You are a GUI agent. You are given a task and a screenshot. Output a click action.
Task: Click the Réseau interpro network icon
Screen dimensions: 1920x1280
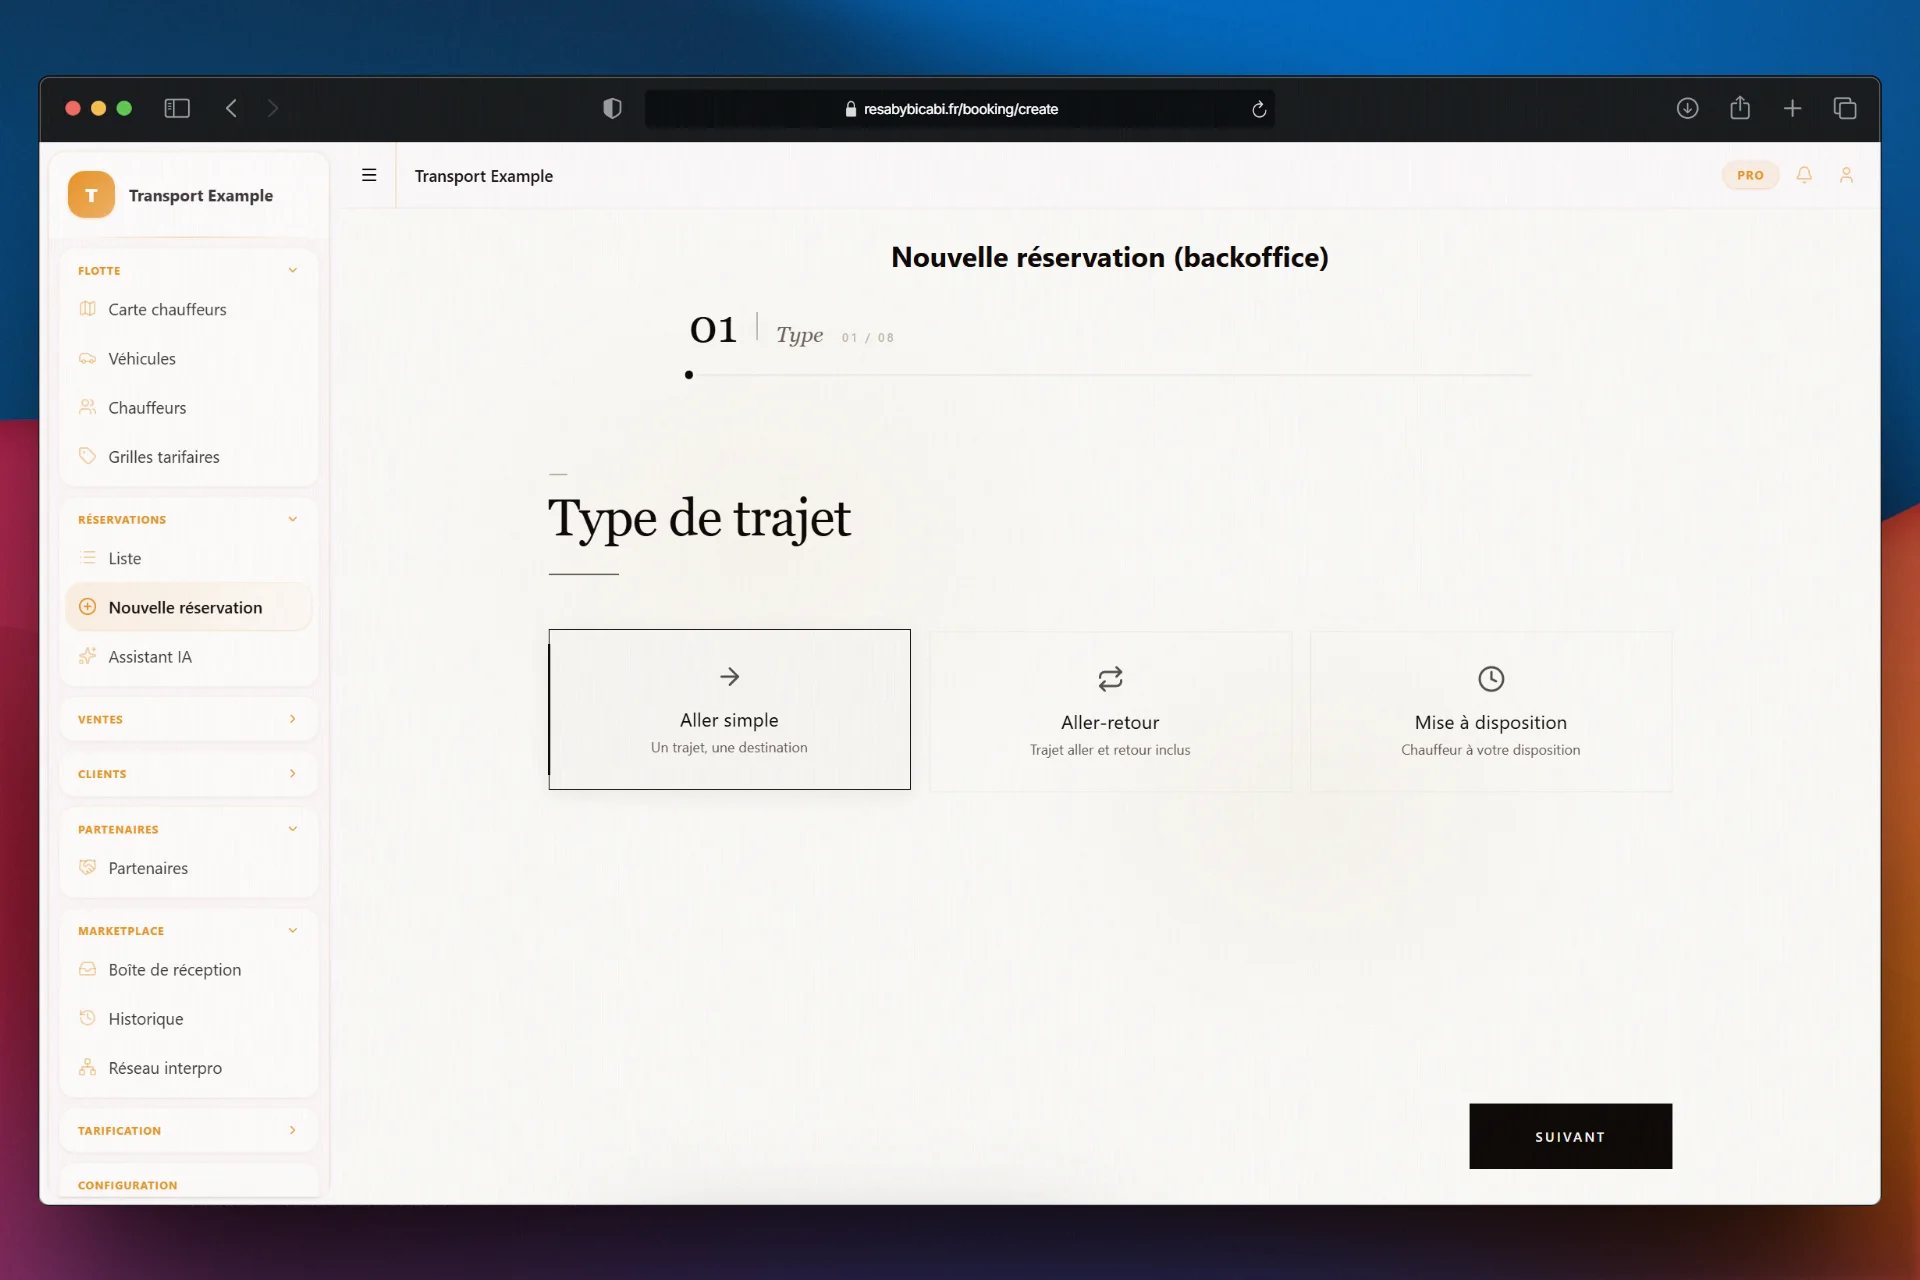(88, 1067)
